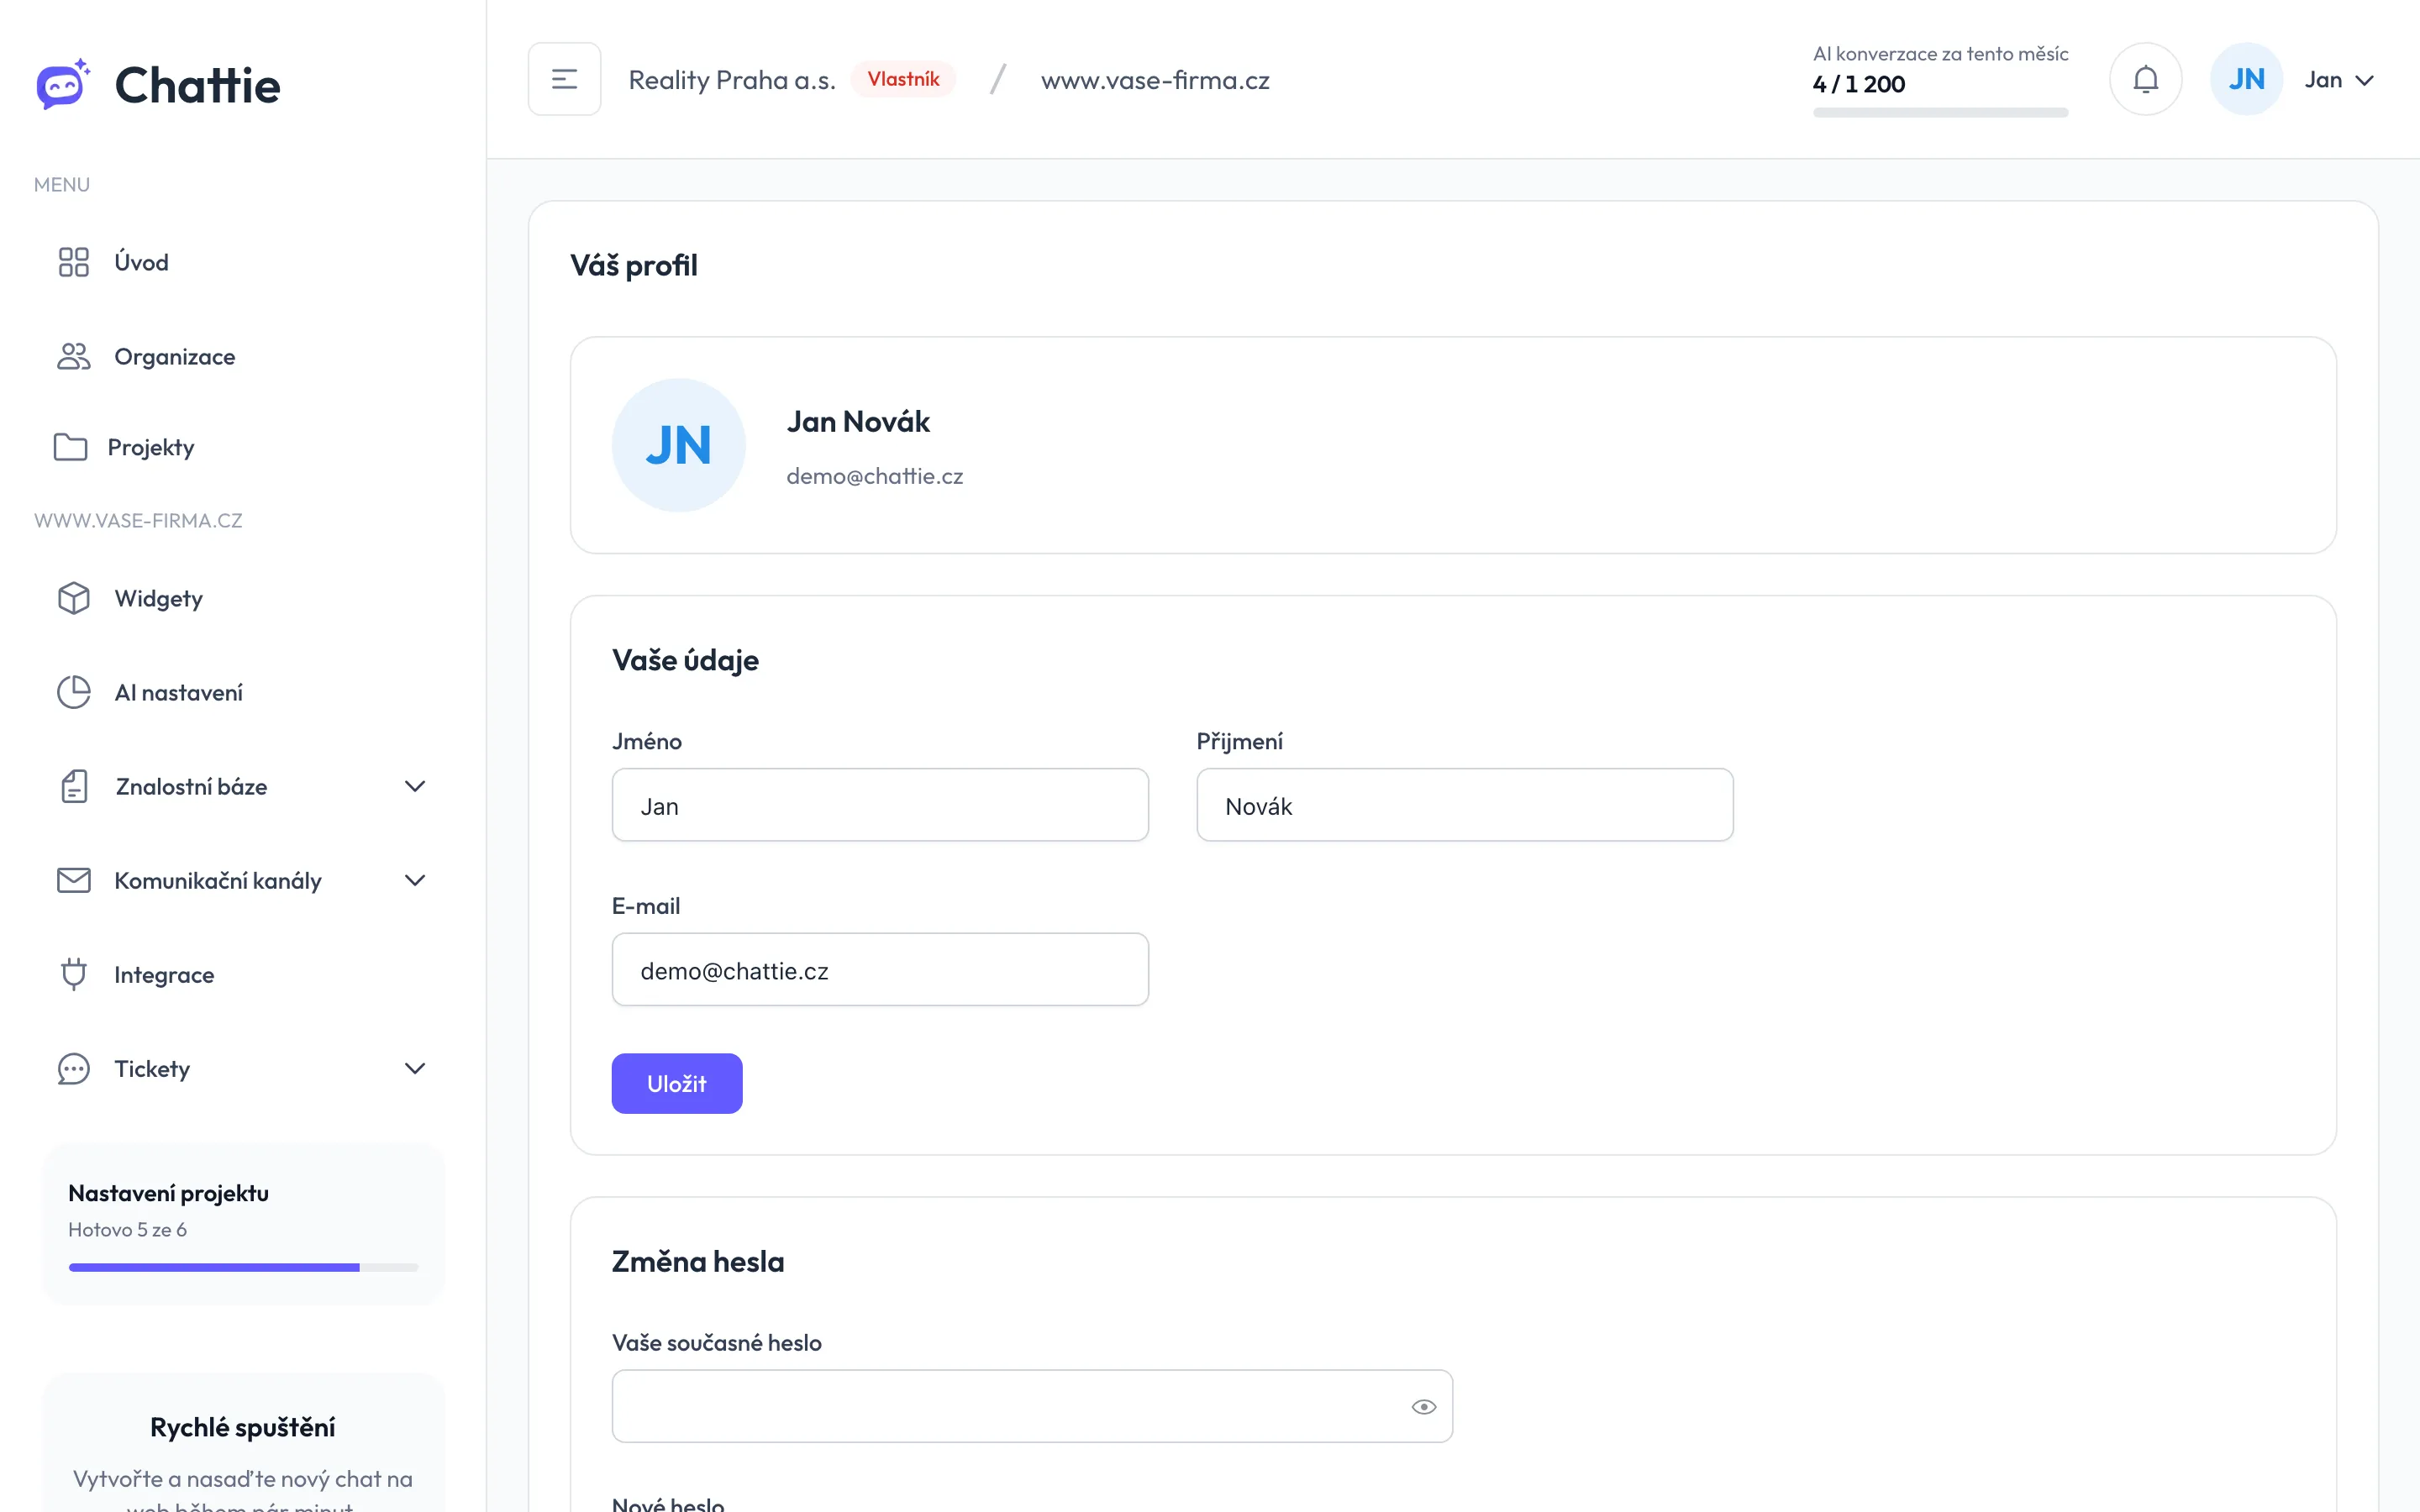Screen dimensions: 2420x1512
Task: Open the www.vase-firma.cz project breadcrumb
Action: (1155, 80)
